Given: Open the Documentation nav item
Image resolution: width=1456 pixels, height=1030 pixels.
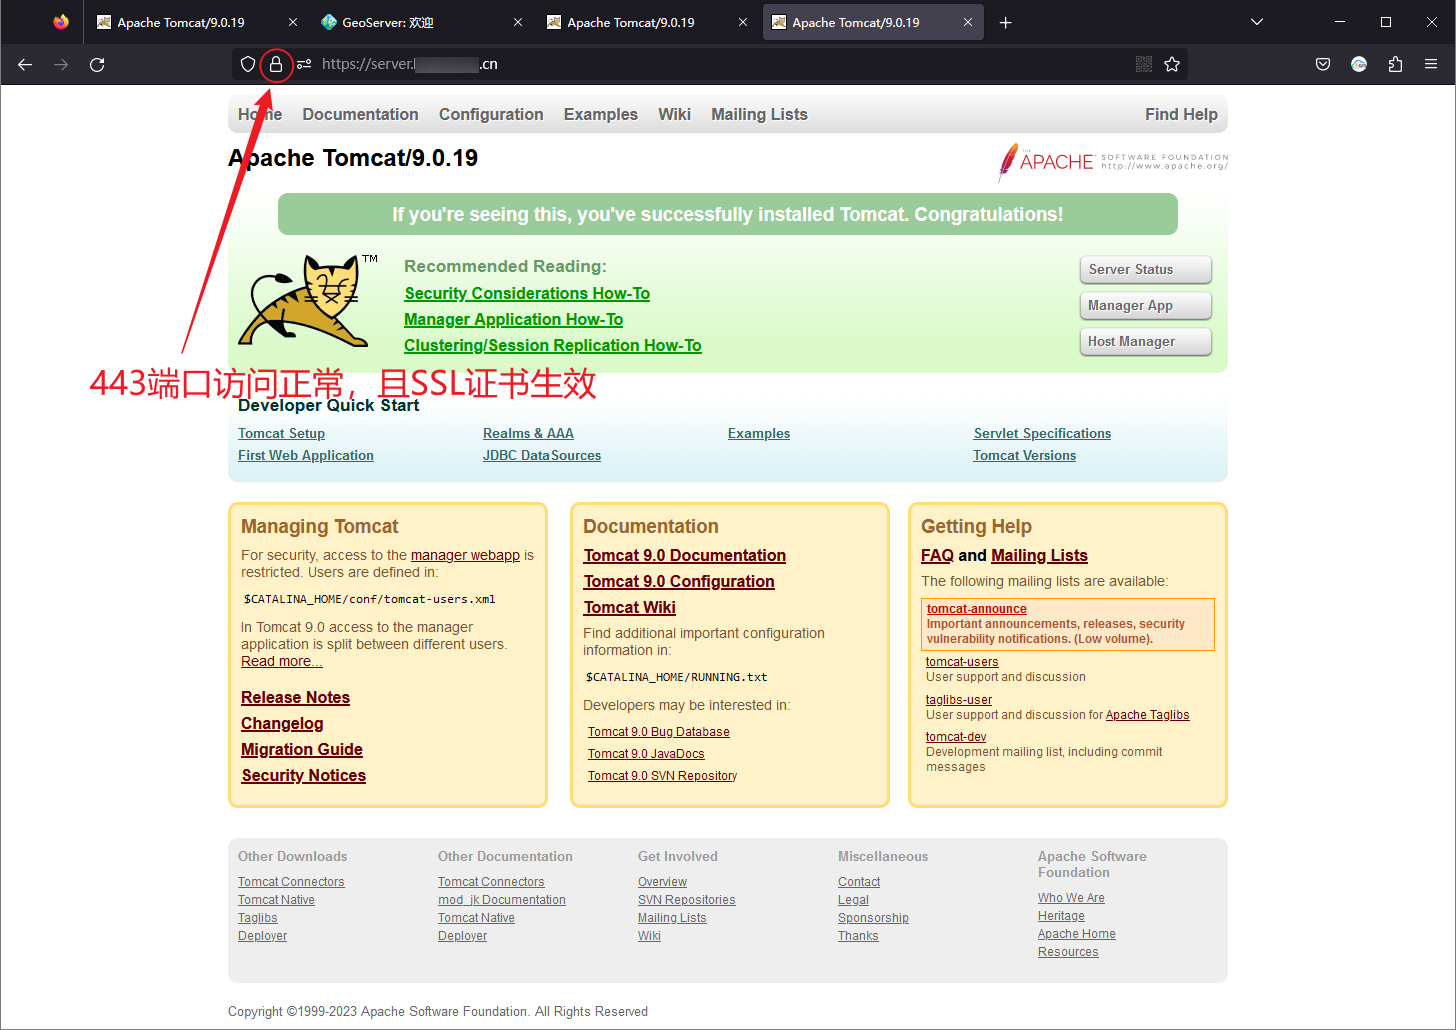Looking at the screenshot, I should (360, 114).
